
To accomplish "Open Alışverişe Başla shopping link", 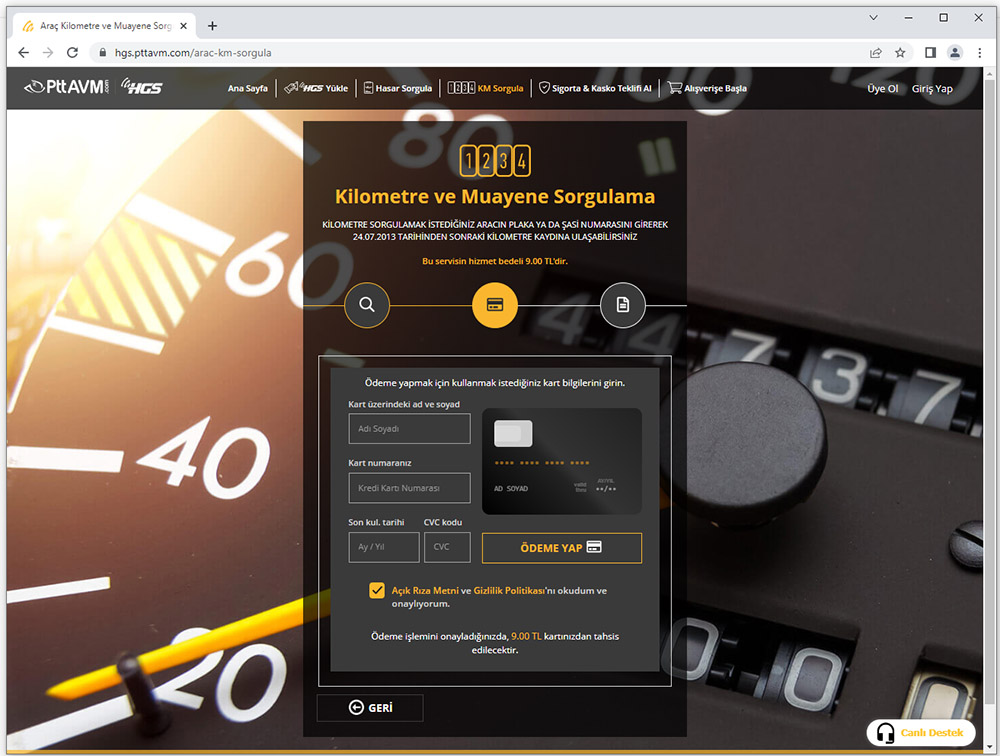I will (707, 88).
